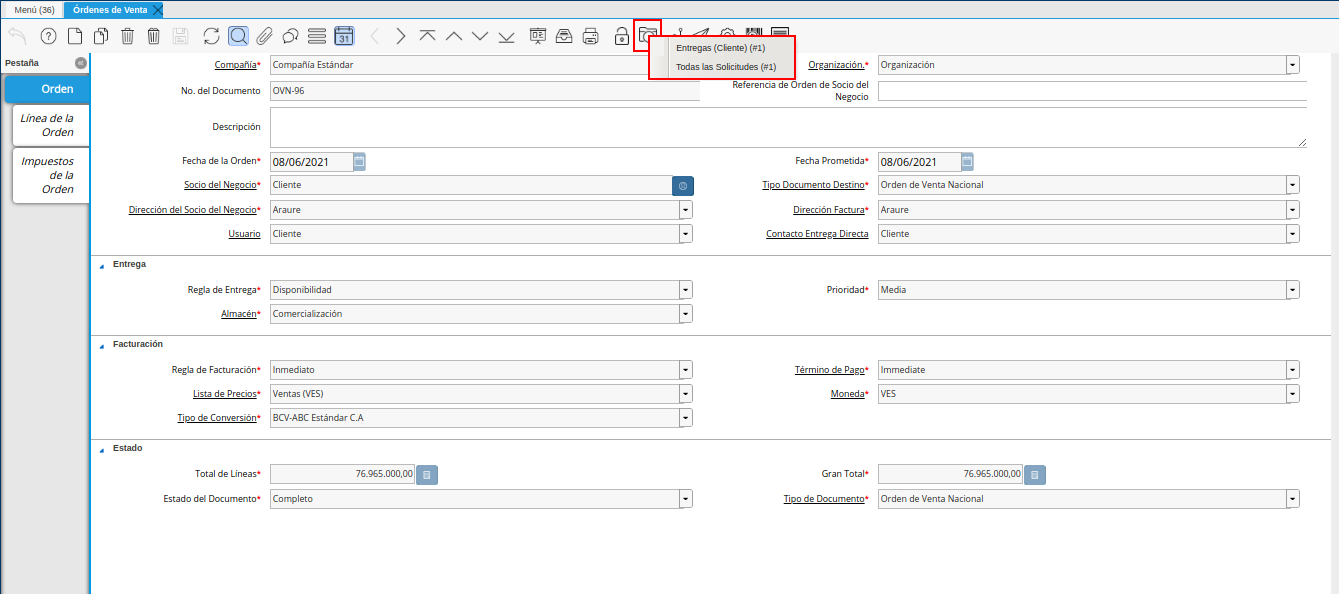1339x594 pixels.
Task: Collapse the Facturación section
Action: point(101,345)
